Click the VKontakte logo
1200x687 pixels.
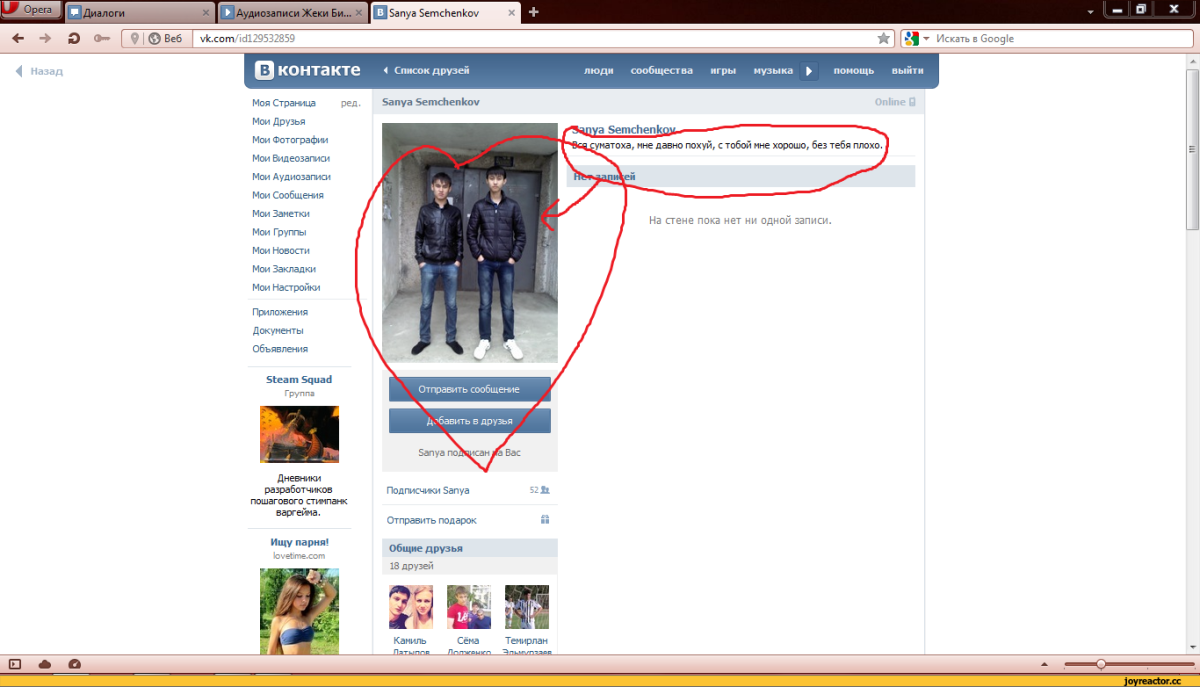(308, 70)
